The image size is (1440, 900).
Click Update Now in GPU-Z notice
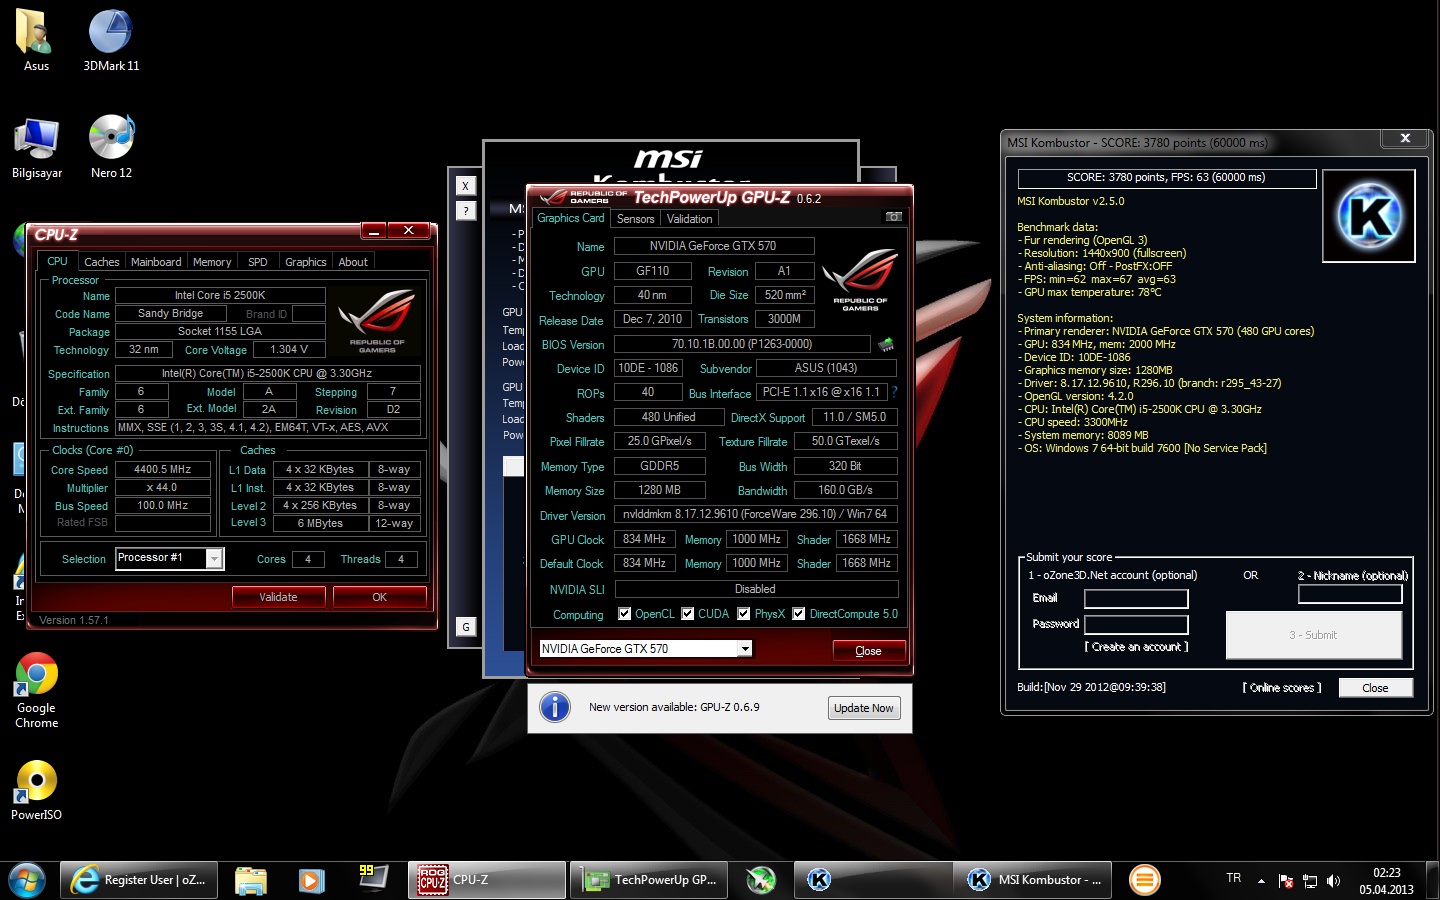[864, 708]
